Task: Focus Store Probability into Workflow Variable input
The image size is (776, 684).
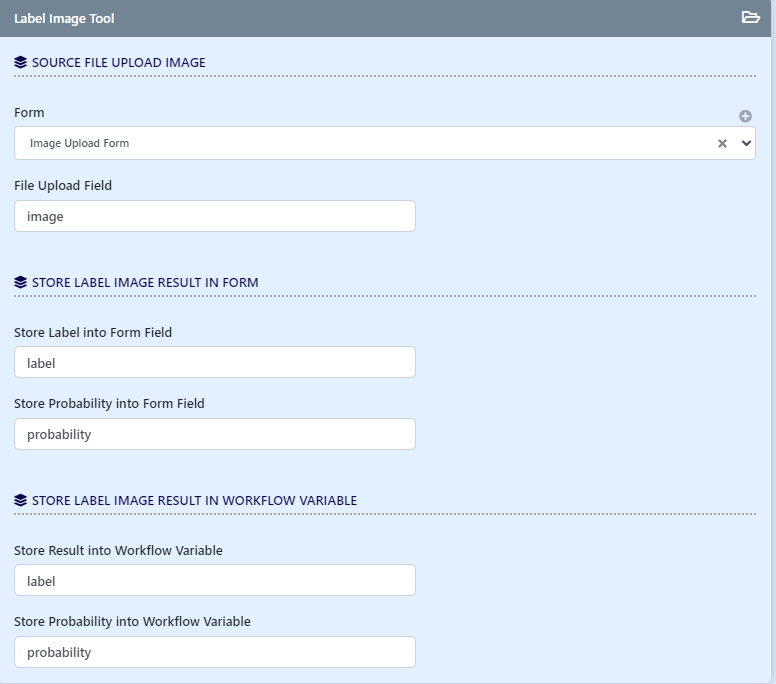Action: (215, 652)
